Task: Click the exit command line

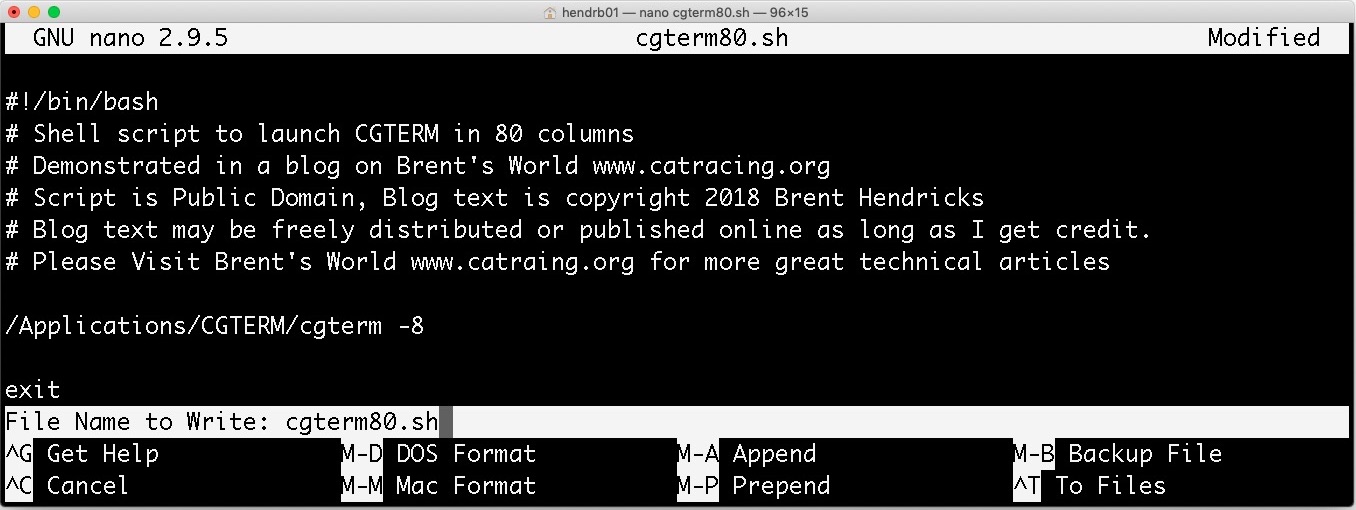Action: [33, 389]
